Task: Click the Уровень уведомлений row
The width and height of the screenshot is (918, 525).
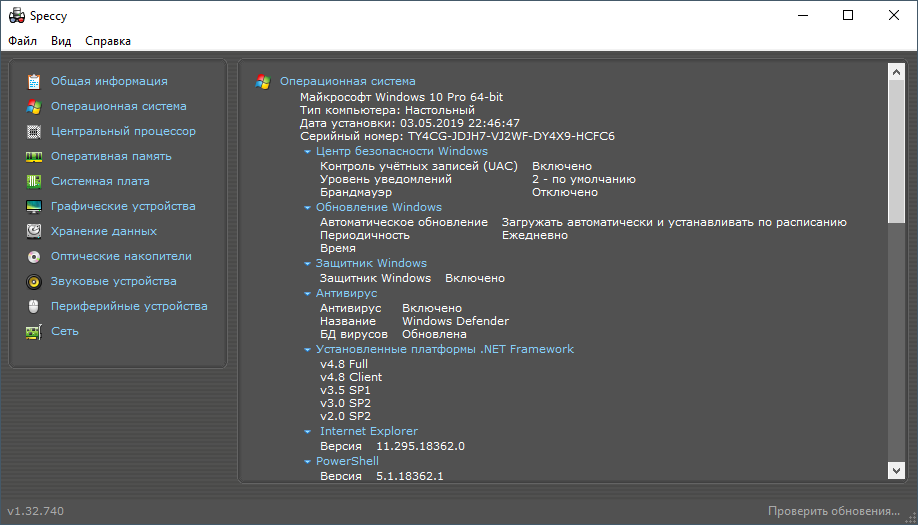Action: (478, 180)
